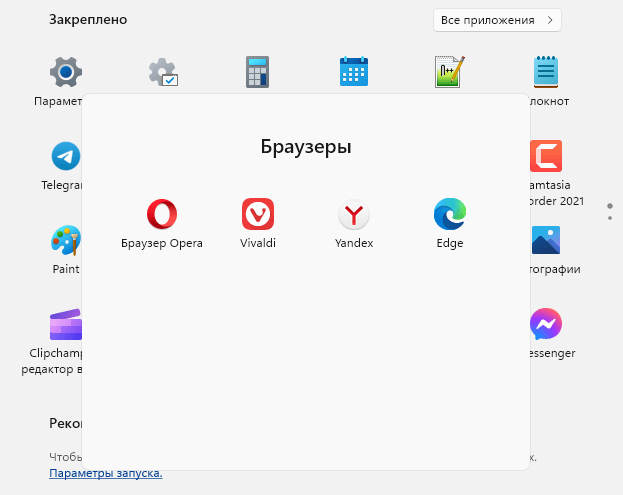
Task: Open the Telegram pinned app
Action: (66, 156)
